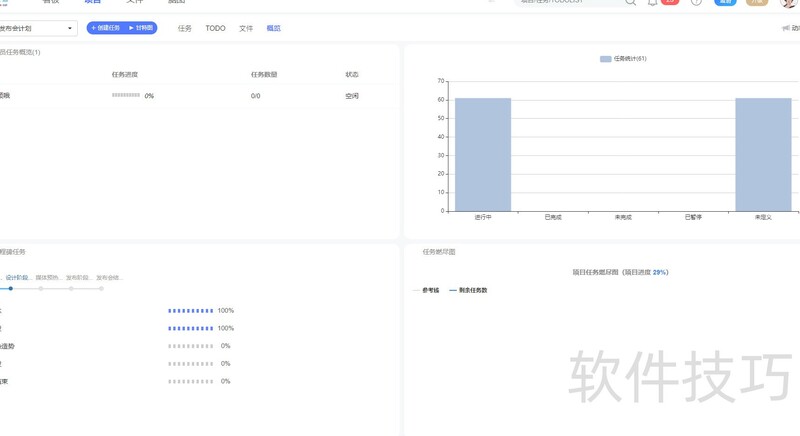This screenshot has width=800, height=436.
Task: Open the notification bell
Action: (653, 3)
